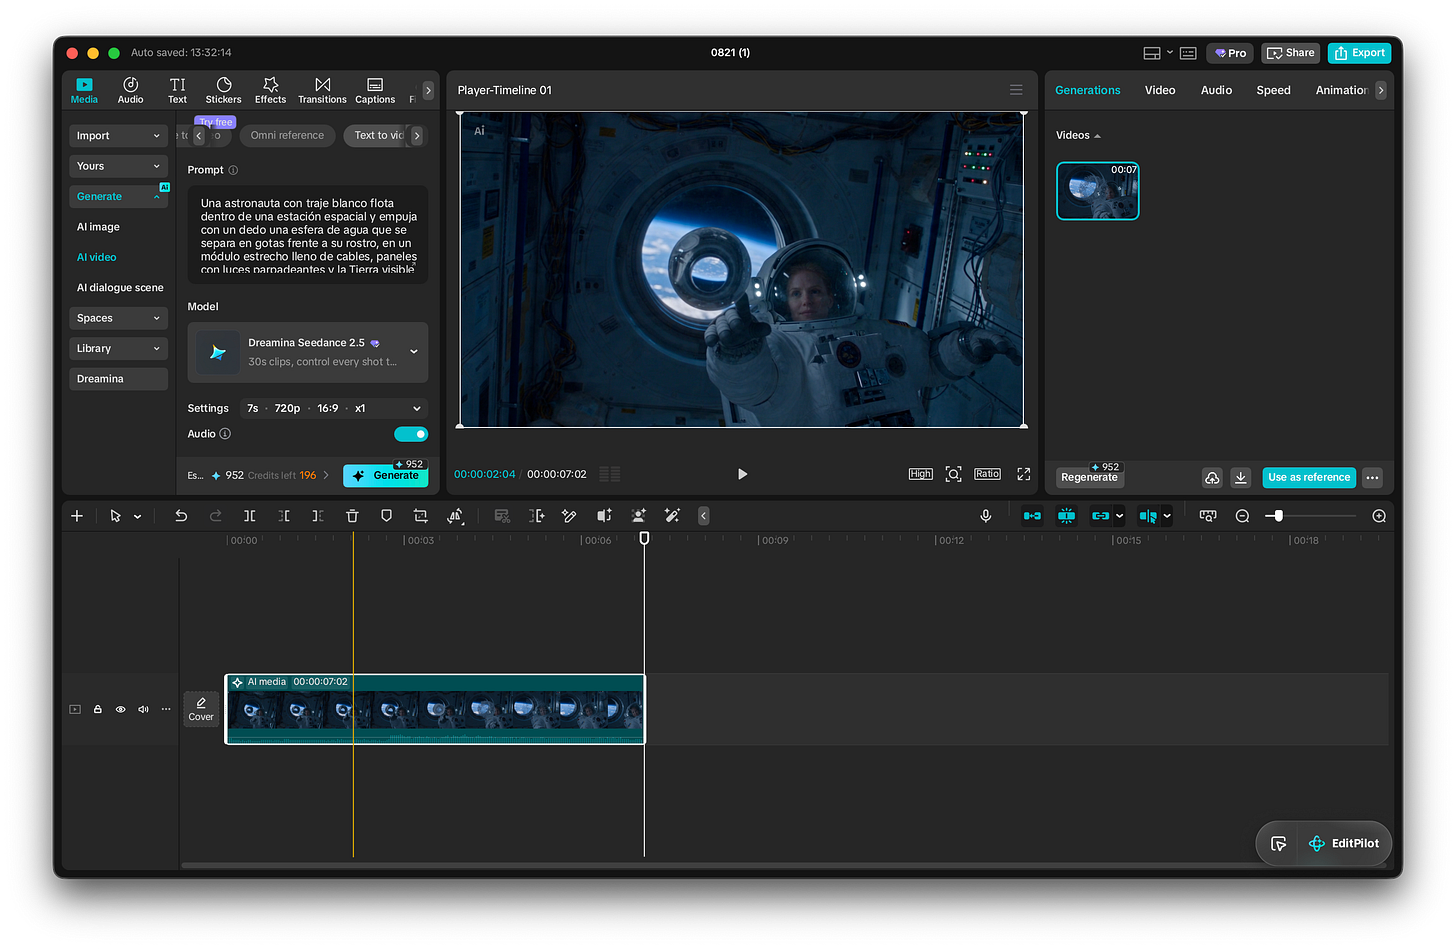The image size is (1456, 949).
Task: Click the Regenerate button
Action: click(x=1090, y=478)
